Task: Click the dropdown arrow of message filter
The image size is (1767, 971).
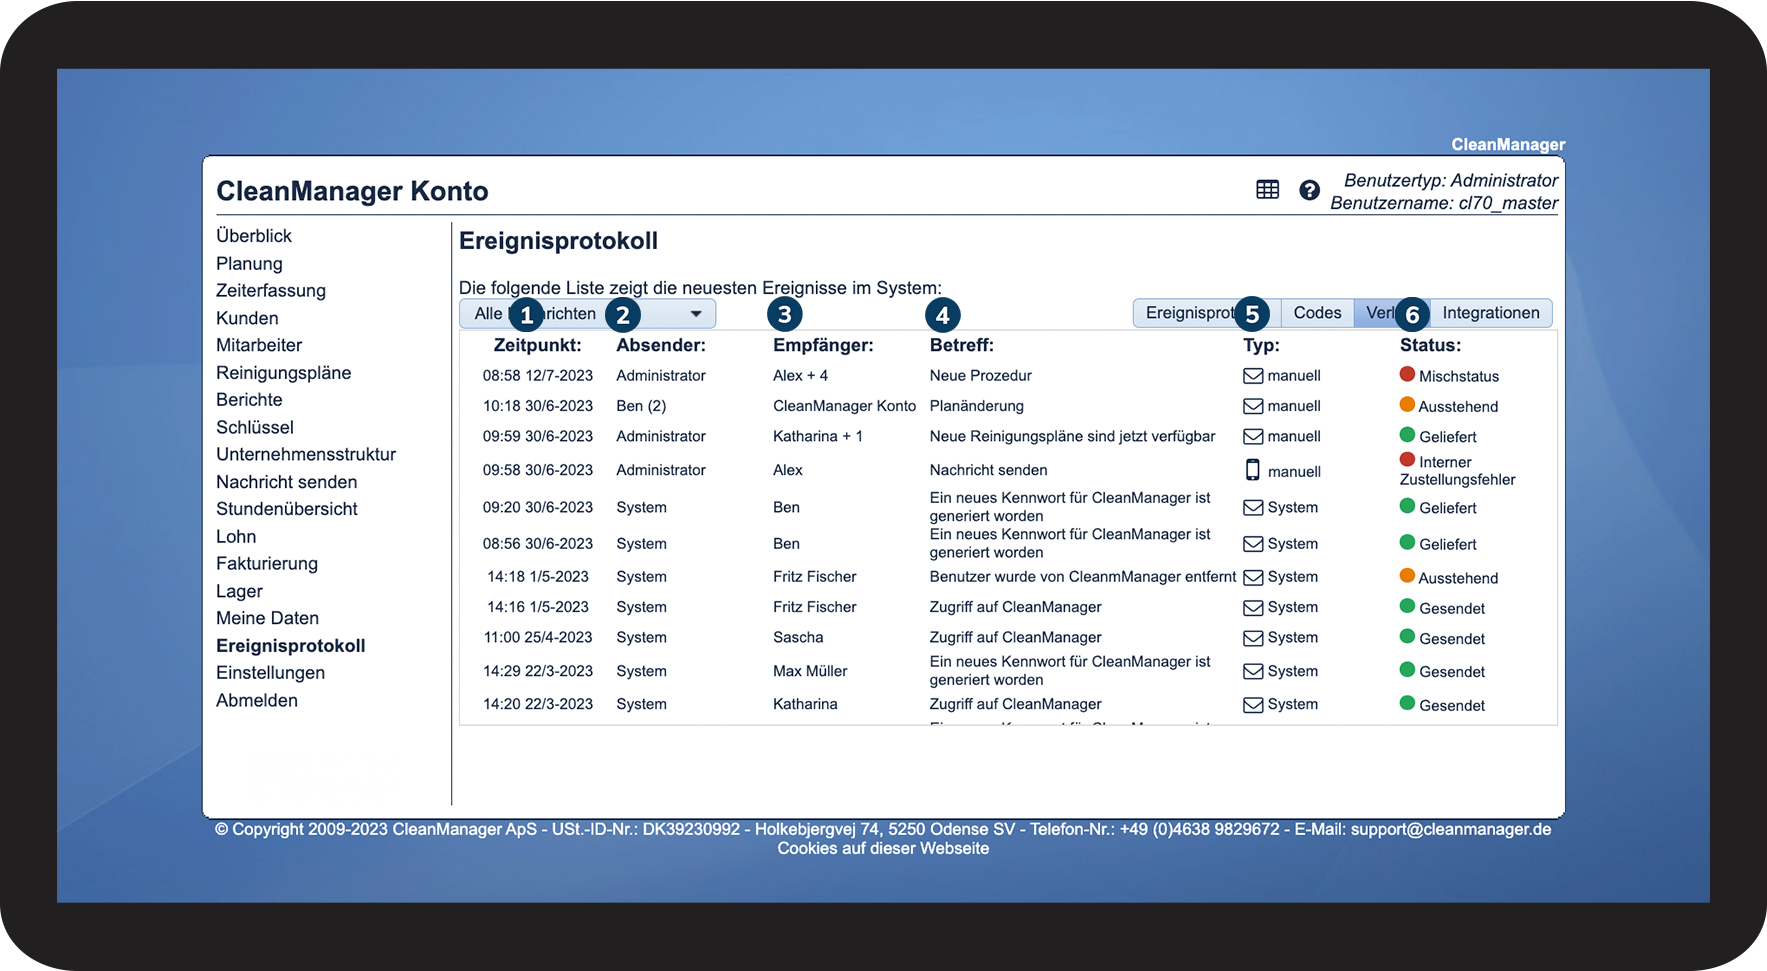Action: pos(696,314)
